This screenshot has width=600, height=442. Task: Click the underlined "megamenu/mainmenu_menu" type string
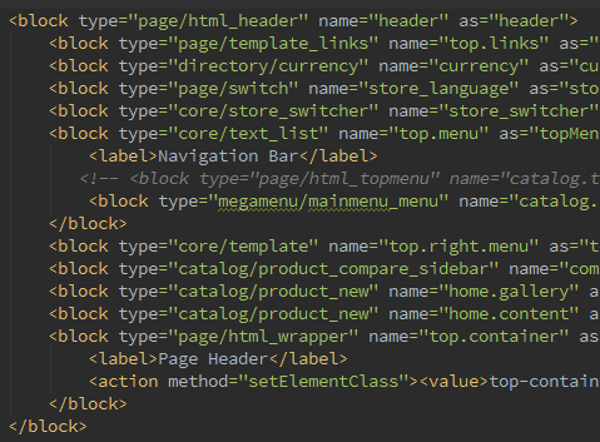[328, 202]
